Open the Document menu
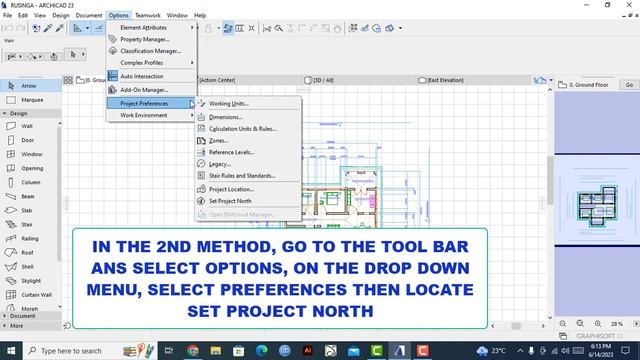The height and width of the screenshot is (360, 640). tap(89, 15)
